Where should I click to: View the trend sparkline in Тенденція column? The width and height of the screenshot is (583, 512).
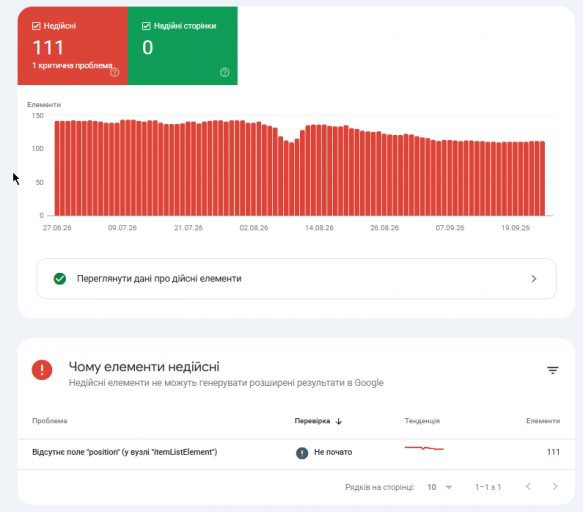[424, 448]
